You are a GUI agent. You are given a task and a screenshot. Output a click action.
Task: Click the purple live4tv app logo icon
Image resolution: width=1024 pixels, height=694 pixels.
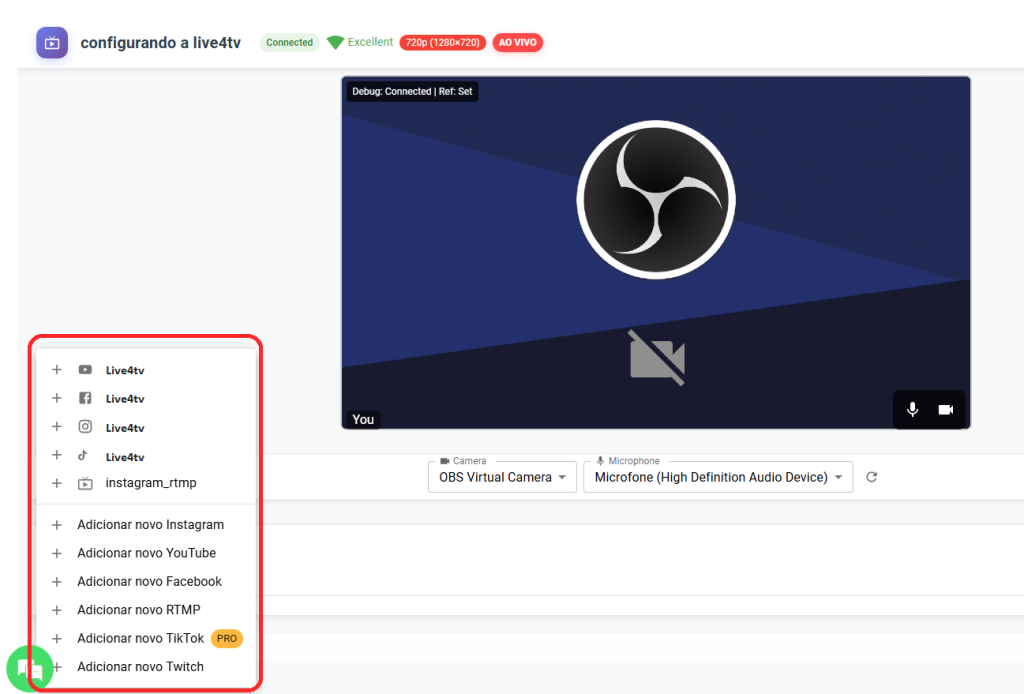[52, 42]
